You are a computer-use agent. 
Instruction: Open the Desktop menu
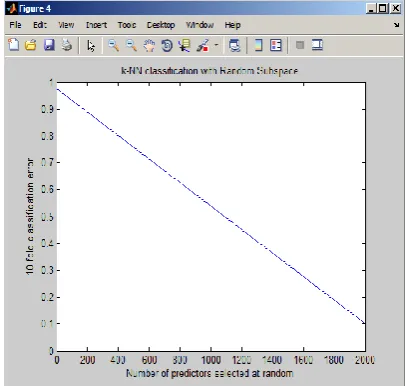(161, 25)
